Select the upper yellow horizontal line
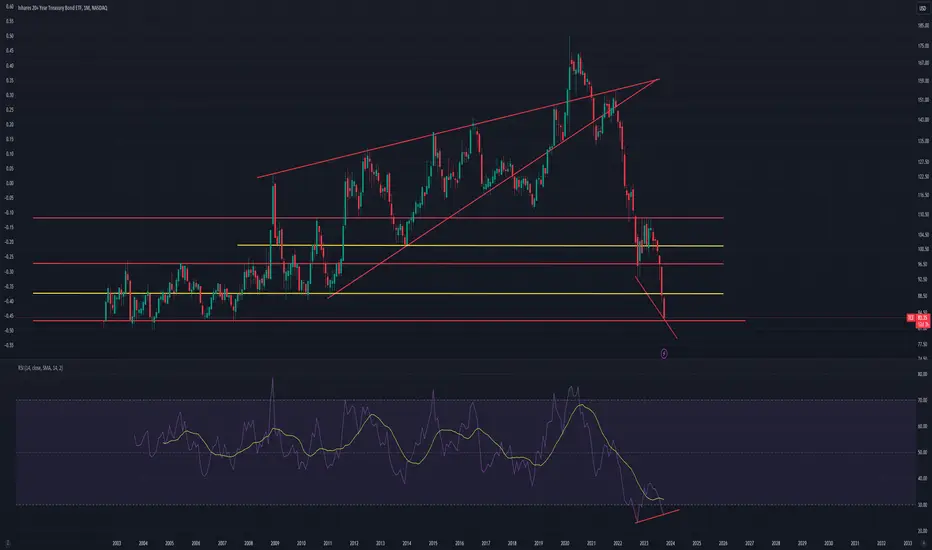 click(480, 246)
